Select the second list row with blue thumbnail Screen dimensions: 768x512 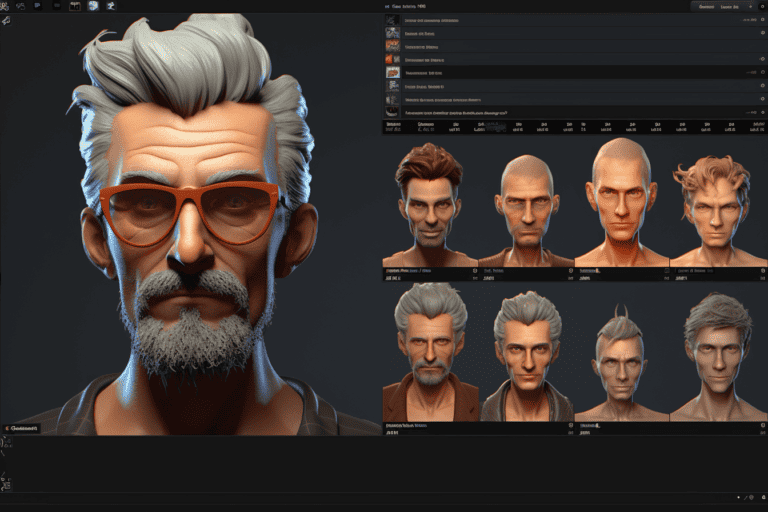tap(575, 33)
